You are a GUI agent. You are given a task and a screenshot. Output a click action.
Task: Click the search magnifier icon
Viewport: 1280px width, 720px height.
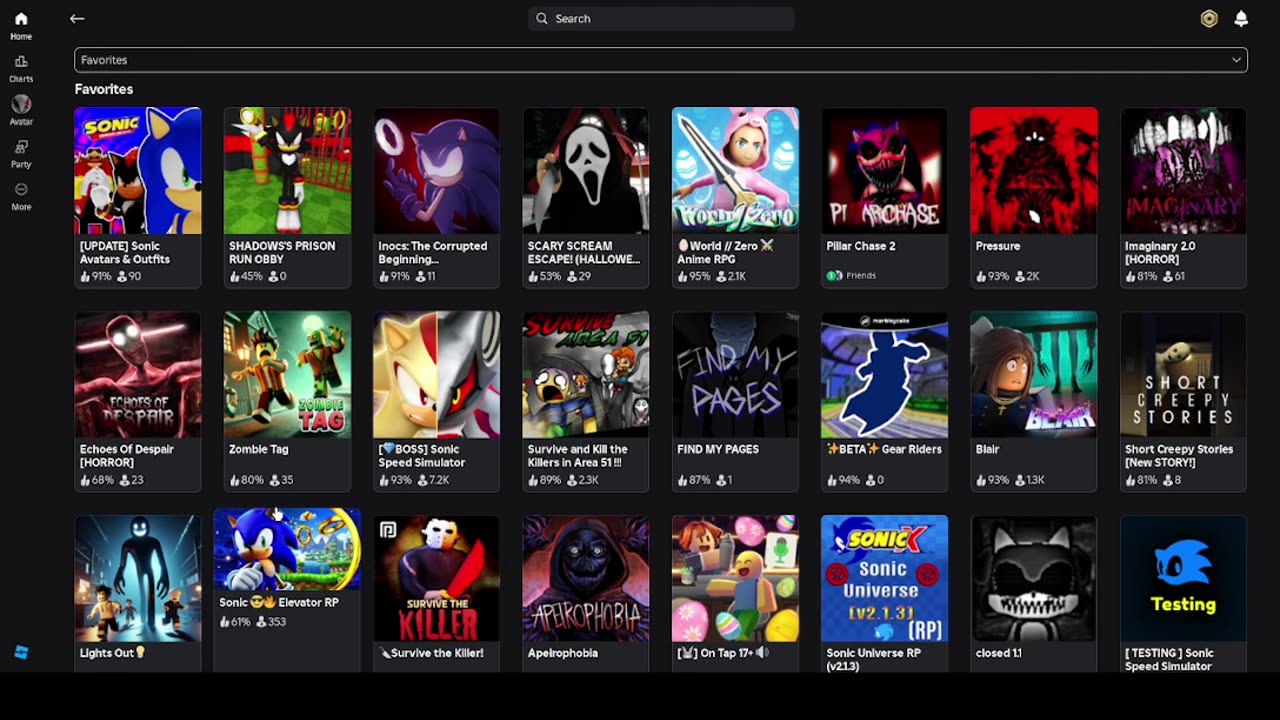tap(542, 18)
